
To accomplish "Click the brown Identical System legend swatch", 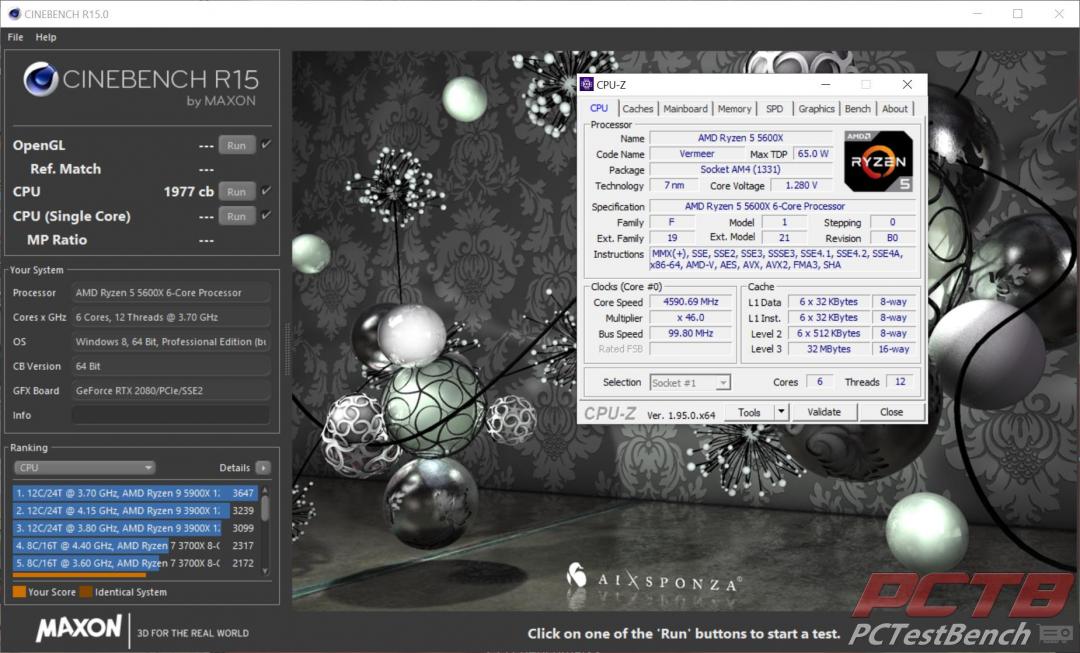I will pyautogui.click(x=85, y=592).
